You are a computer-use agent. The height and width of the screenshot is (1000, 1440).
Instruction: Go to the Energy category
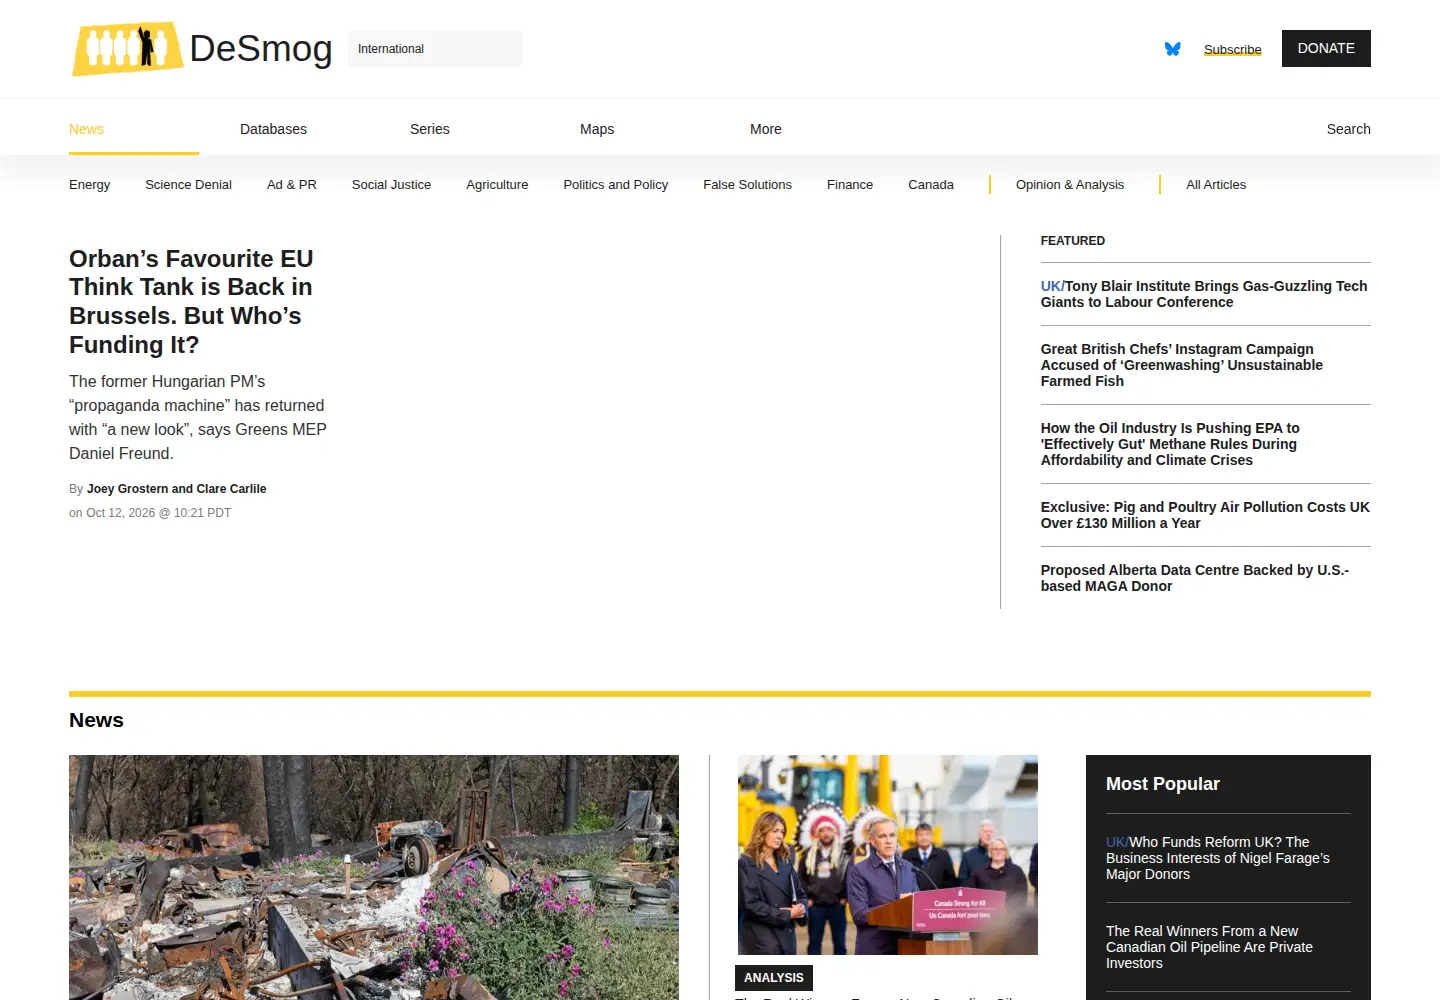[x=90, y=185]
